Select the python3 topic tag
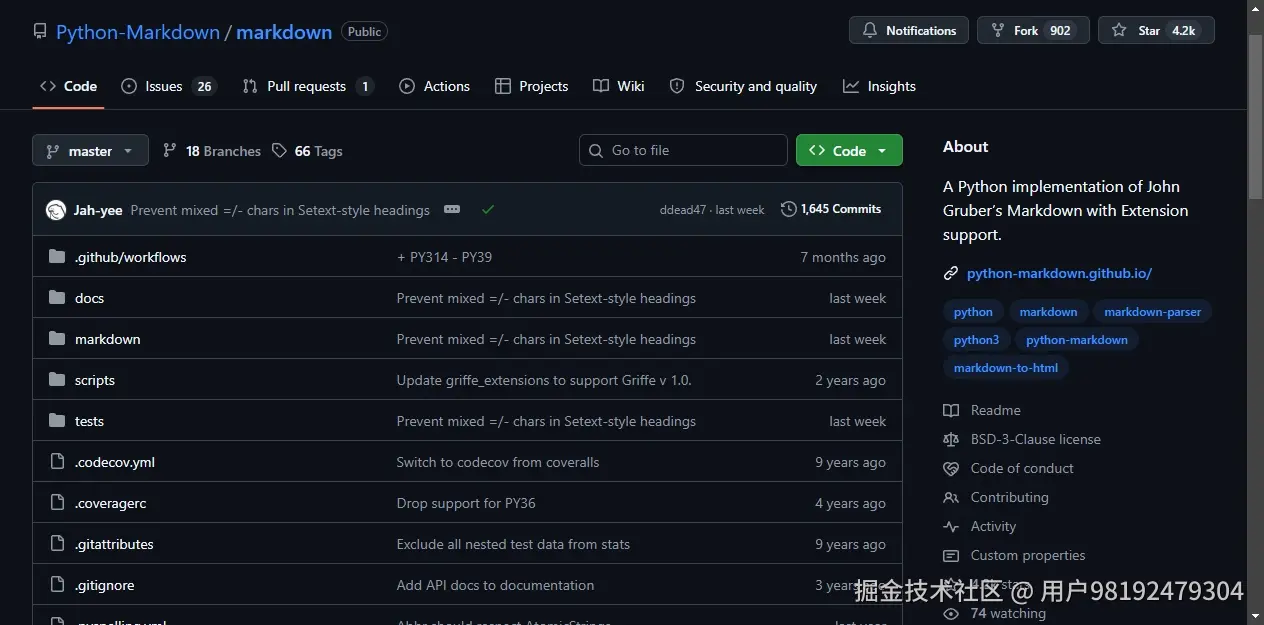 click(x=976, y=340)
